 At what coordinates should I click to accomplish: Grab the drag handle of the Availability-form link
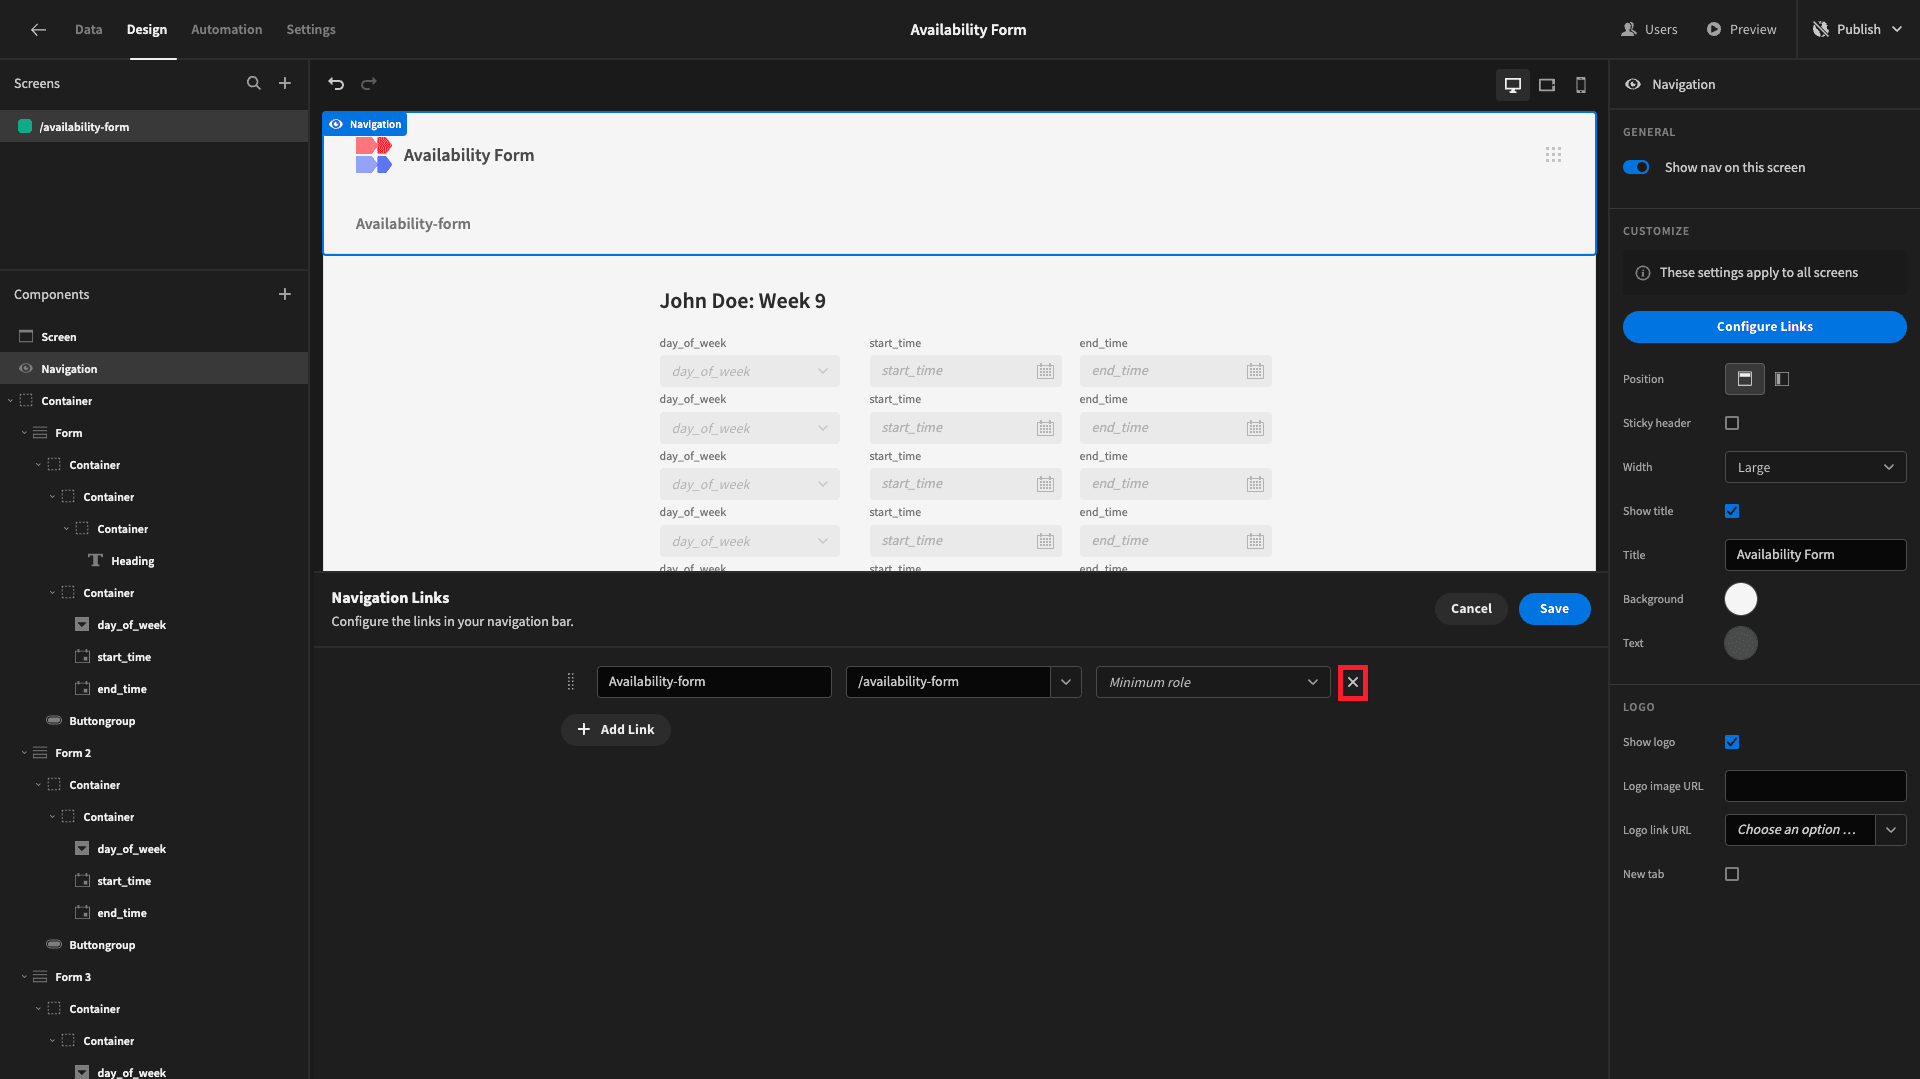571,682
